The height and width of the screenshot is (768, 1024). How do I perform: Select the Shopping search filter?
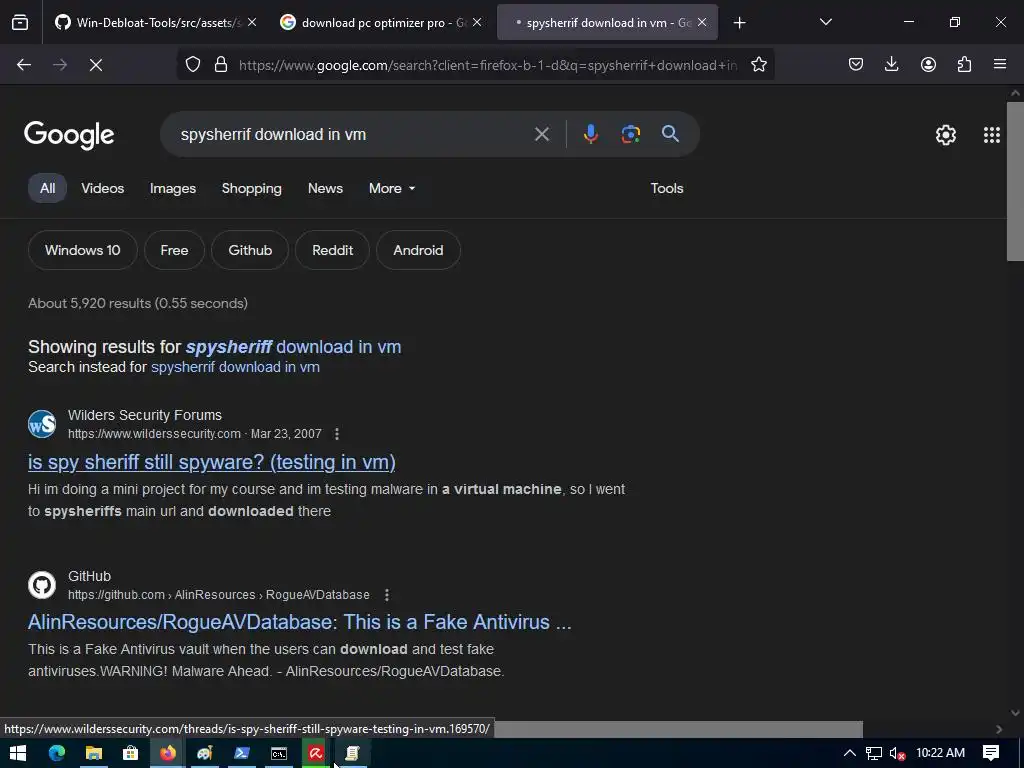tap(251, 188)
